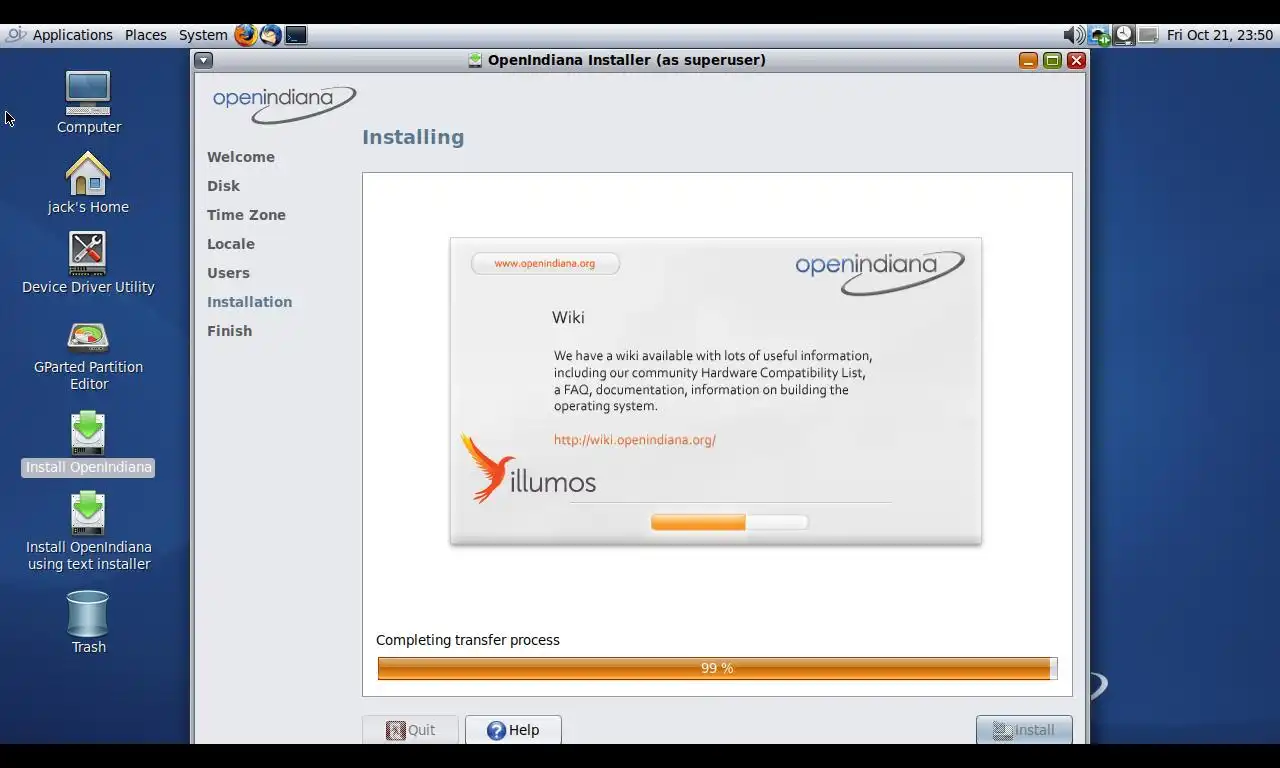The image size is (1280, 768).
Task: Click the network status tray icon
Action: pyautogui.click(x=1099, y=35)
